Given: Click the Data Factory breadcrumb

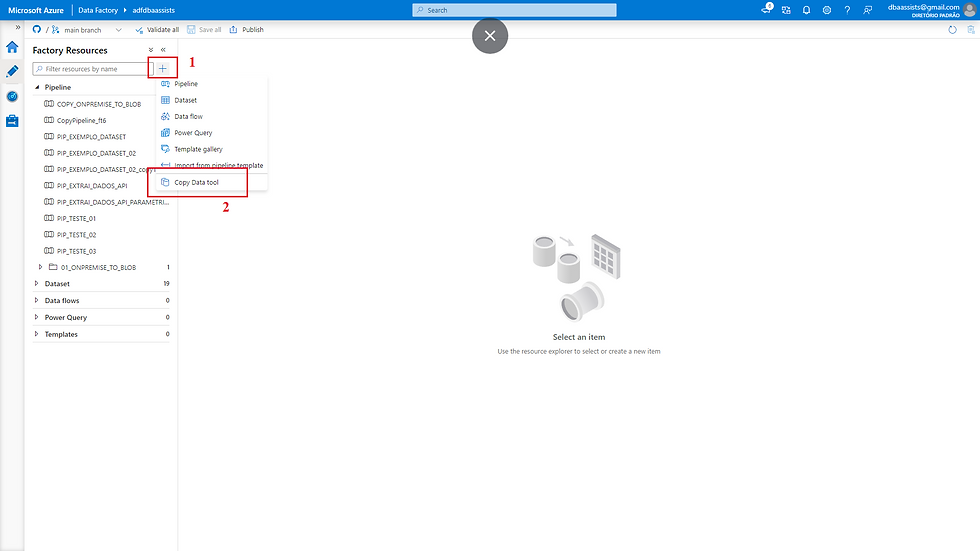Looking at the screenshot, I should tap(98, 10).
